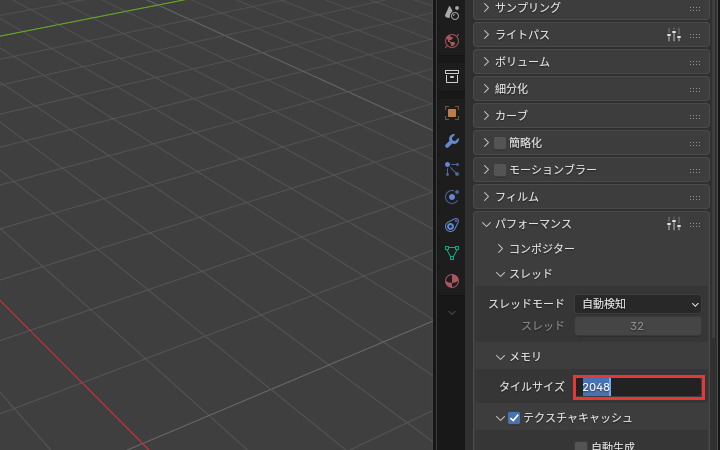Collapse the テクスチャキャッシュ subpanel arrow
This screenshot has width=720, height=450.
(x=501, y=418)
